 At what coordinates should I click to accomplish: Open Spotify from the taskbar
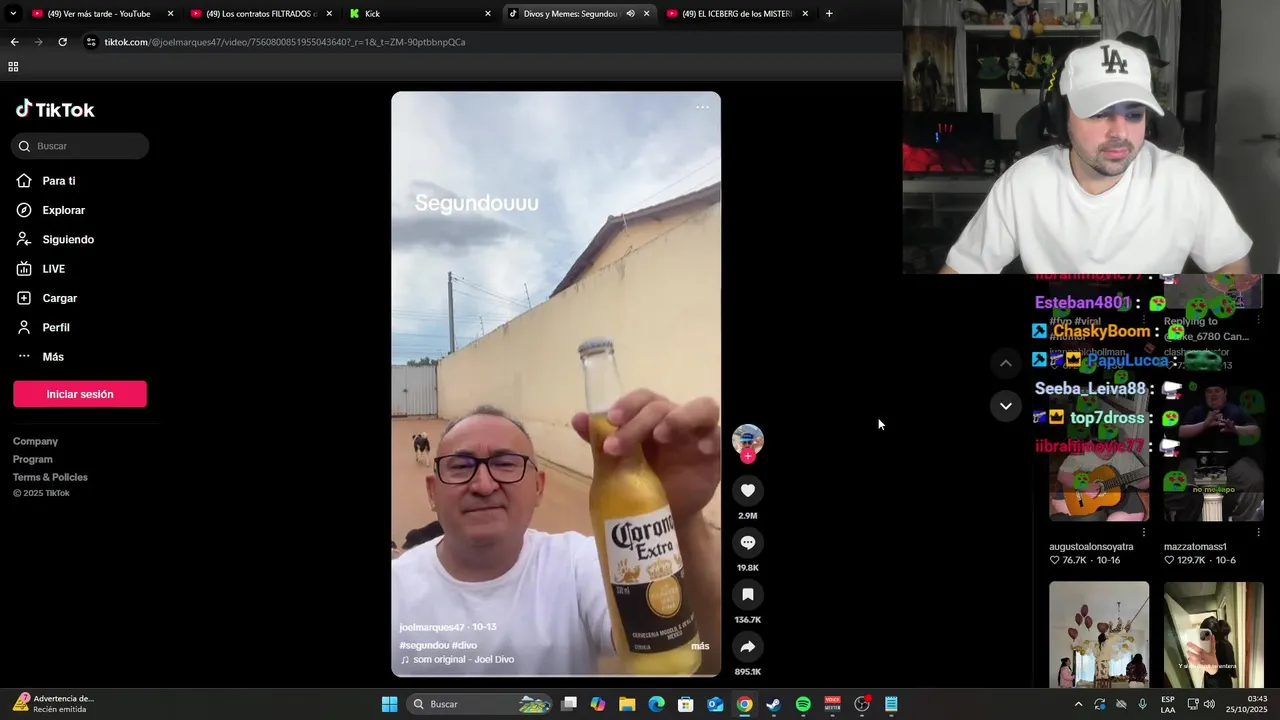[x=803, y=704]
